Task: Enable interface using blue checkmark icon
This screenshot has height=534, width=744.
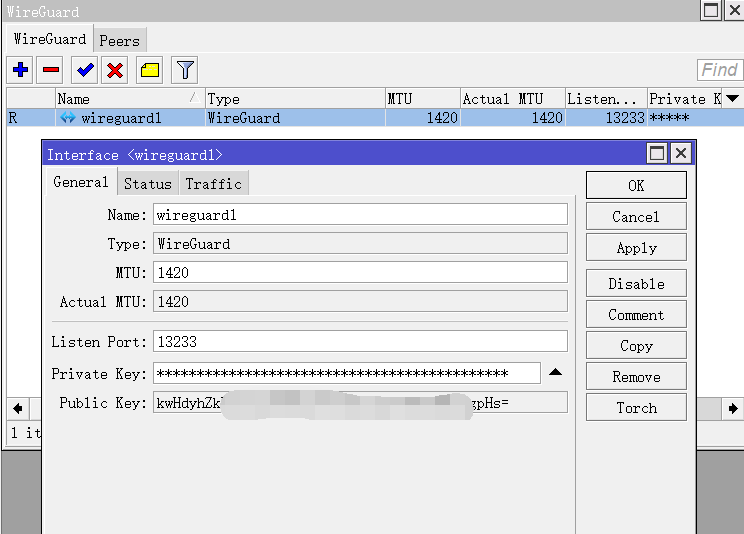Action: pyautogui.click(x=85, y=70)
